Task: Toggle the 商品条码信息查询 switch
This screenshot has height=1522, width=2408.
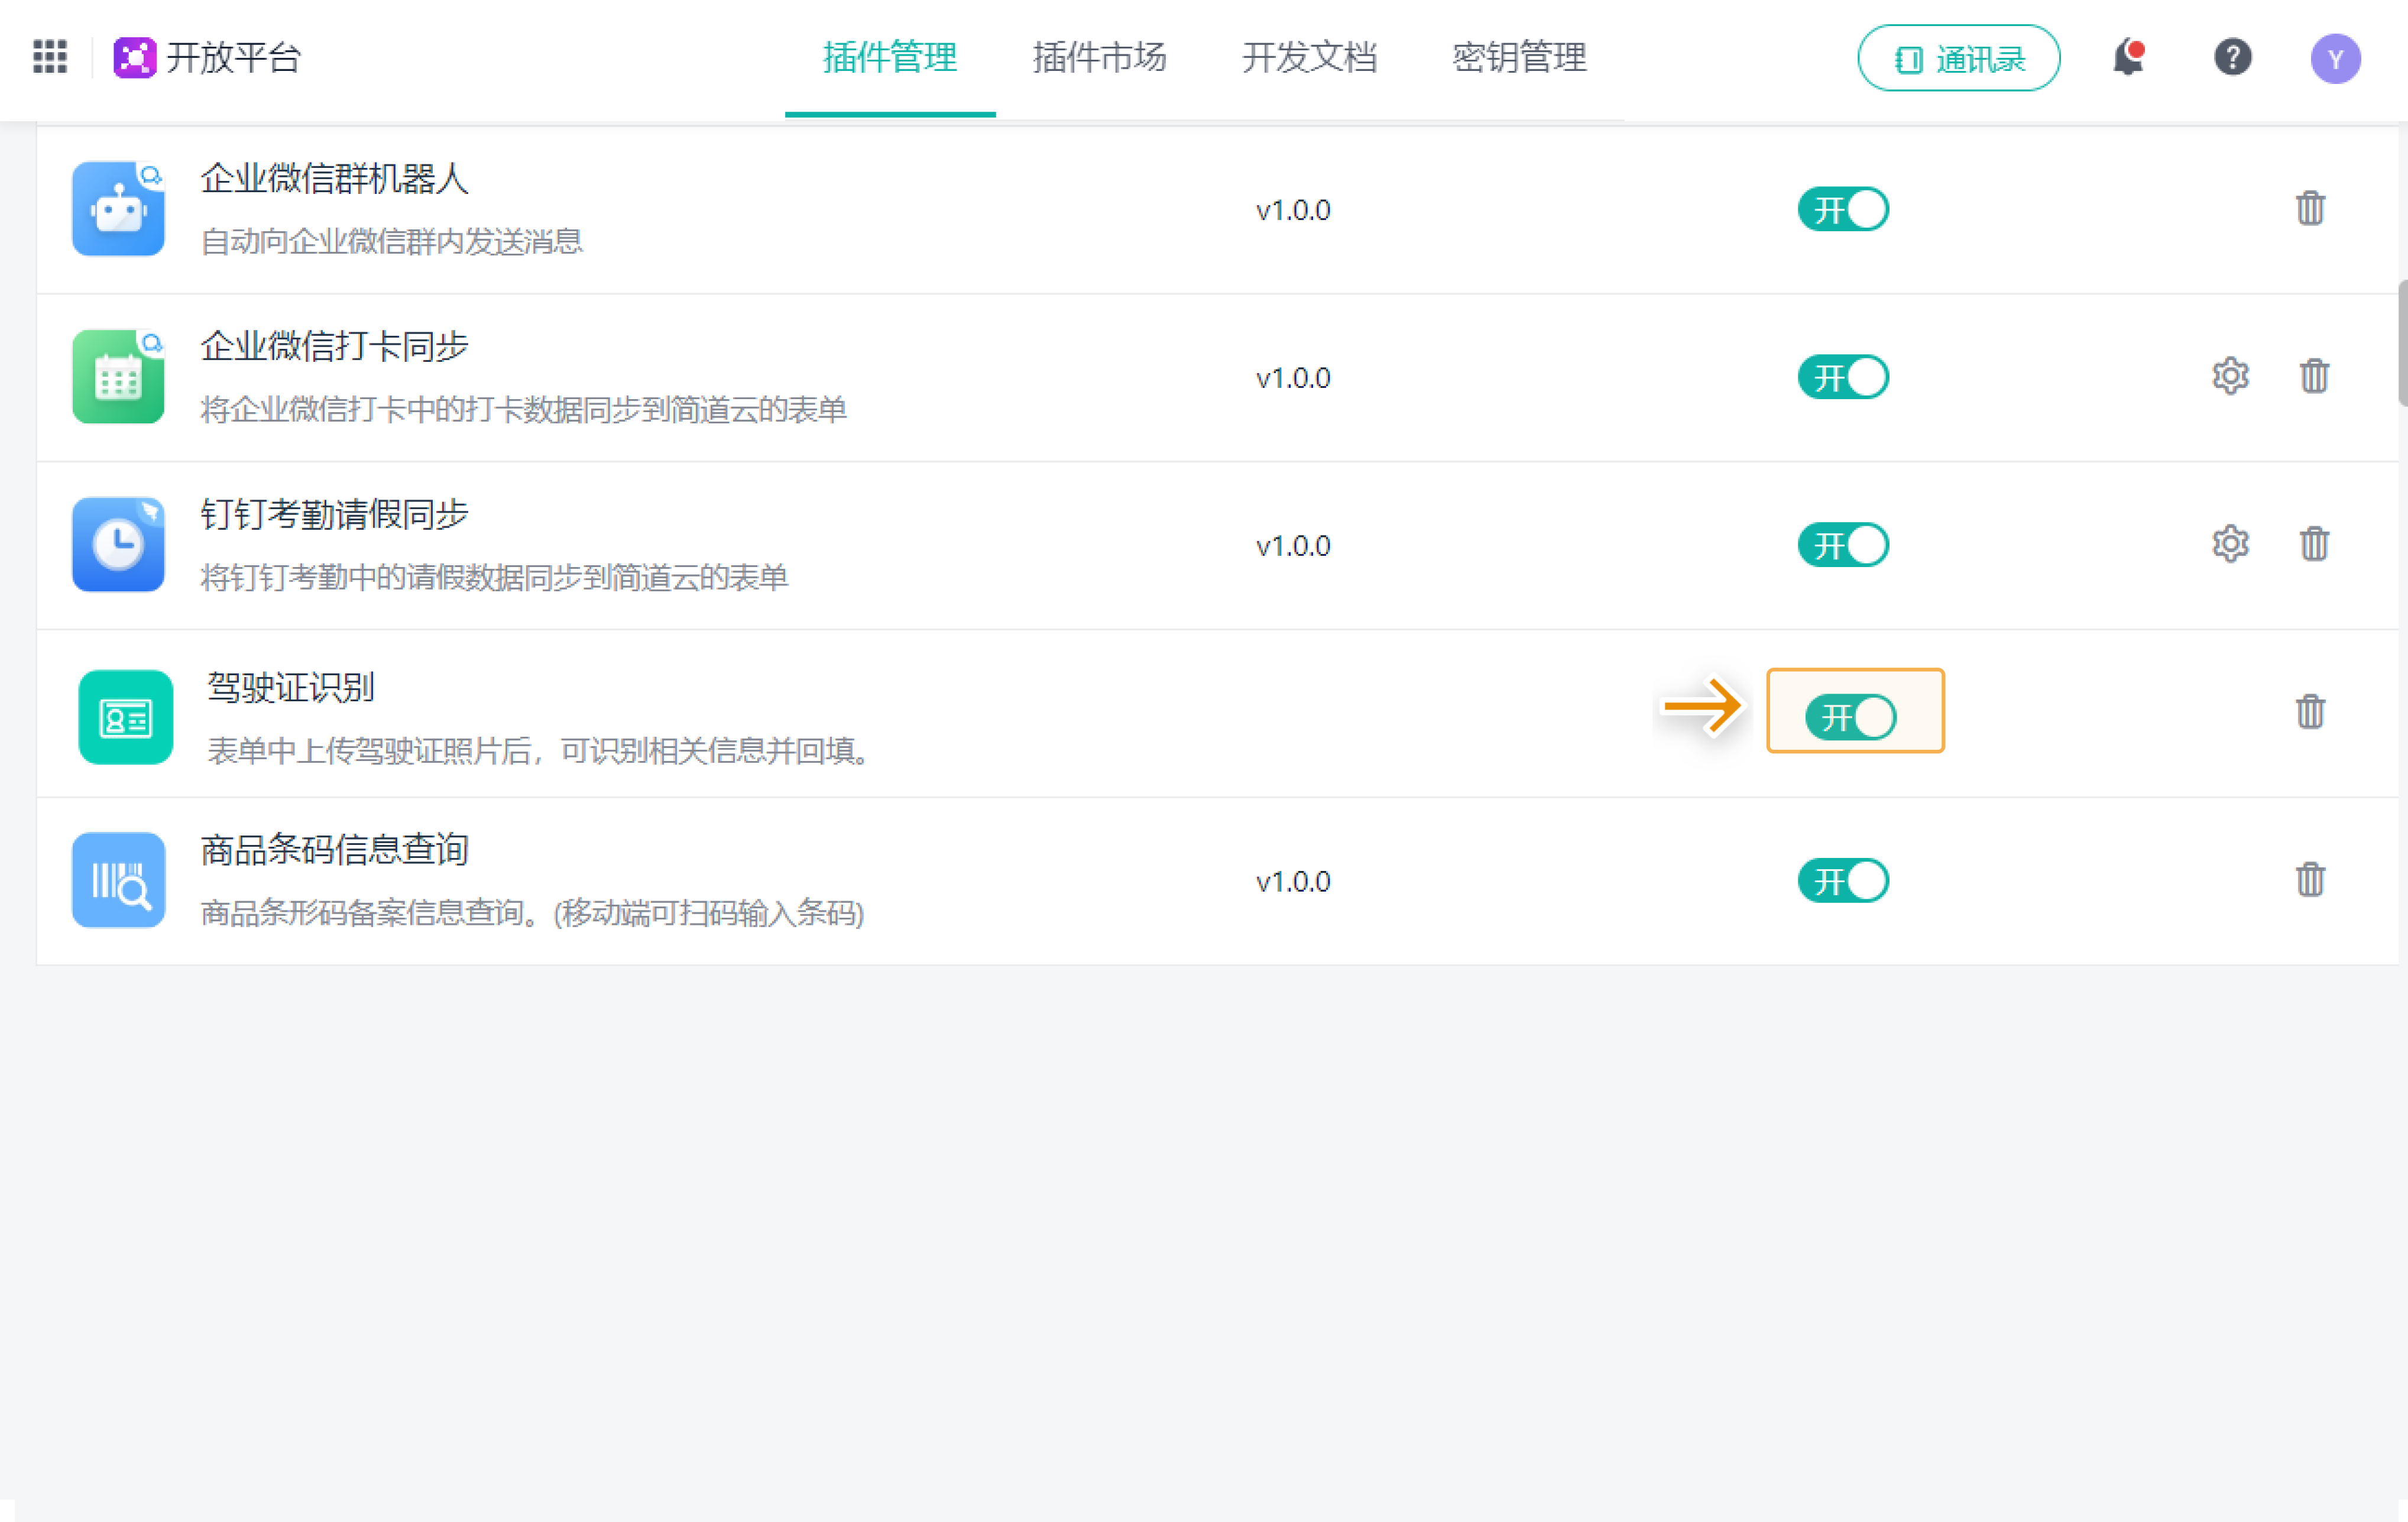Action: click(1843, 881)
